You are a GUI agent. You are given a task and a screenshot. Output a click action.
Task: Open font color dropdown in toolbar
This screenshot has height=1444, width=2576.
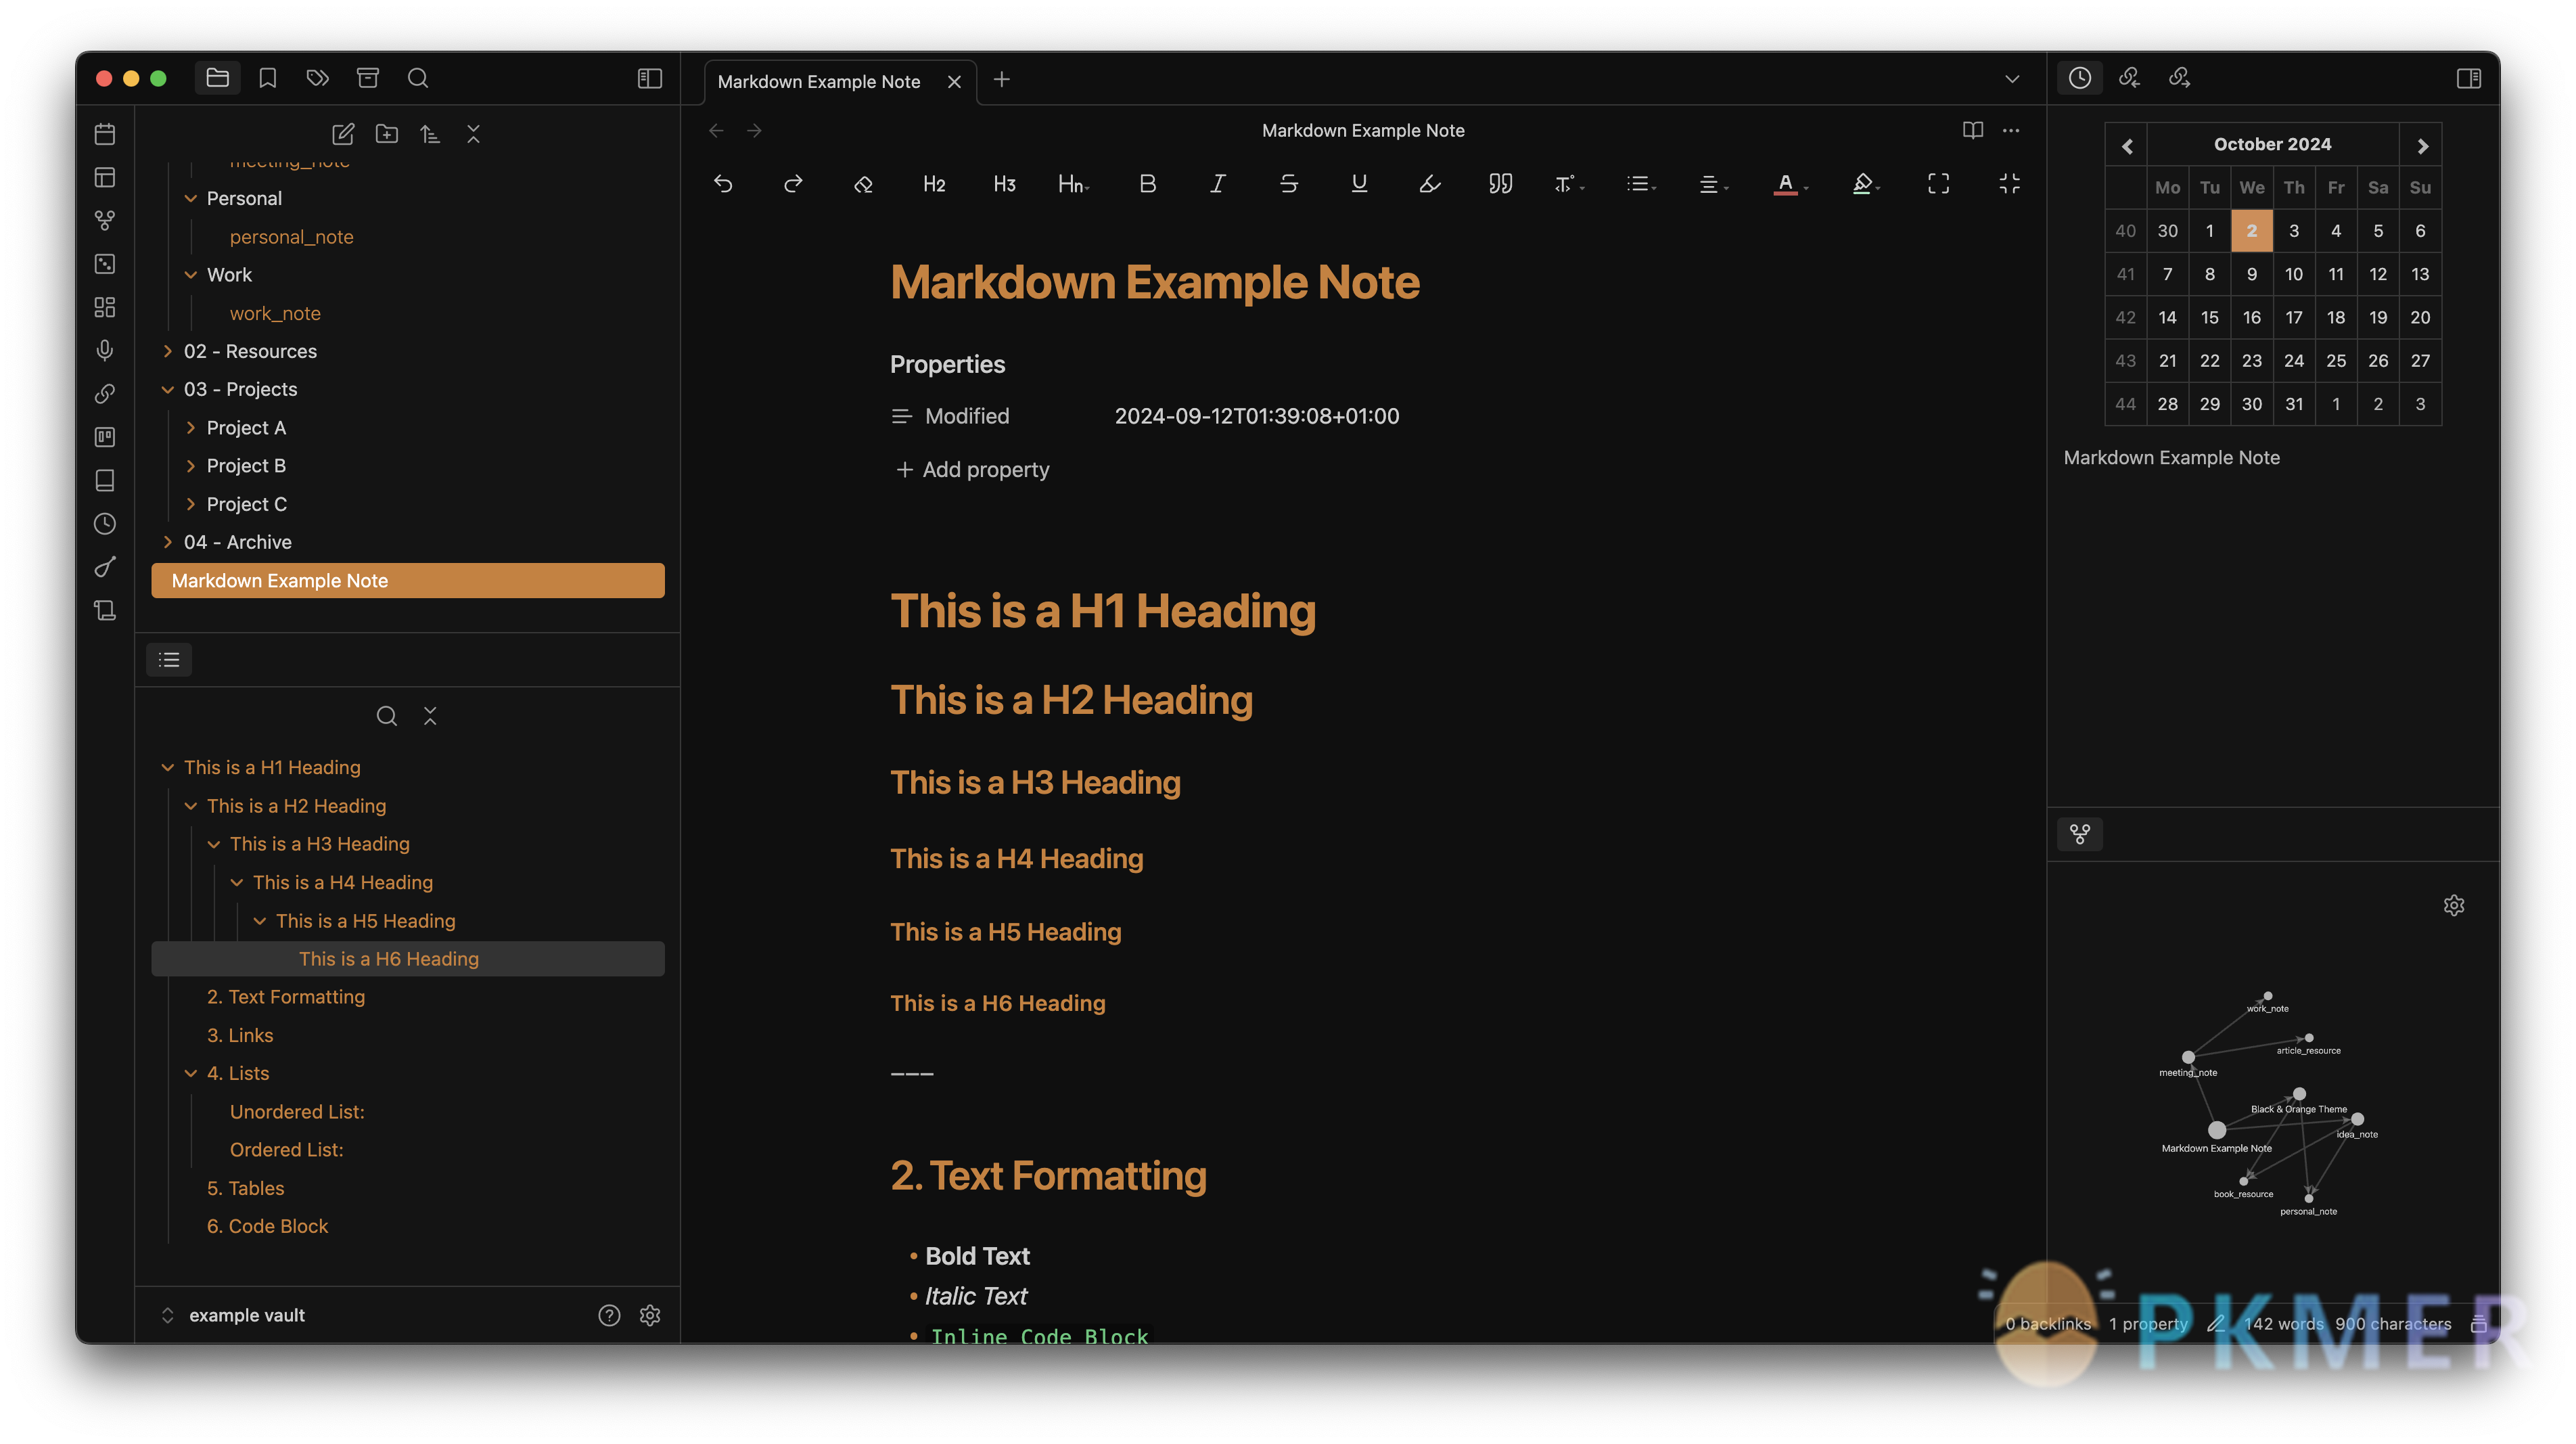point(1790,184)
